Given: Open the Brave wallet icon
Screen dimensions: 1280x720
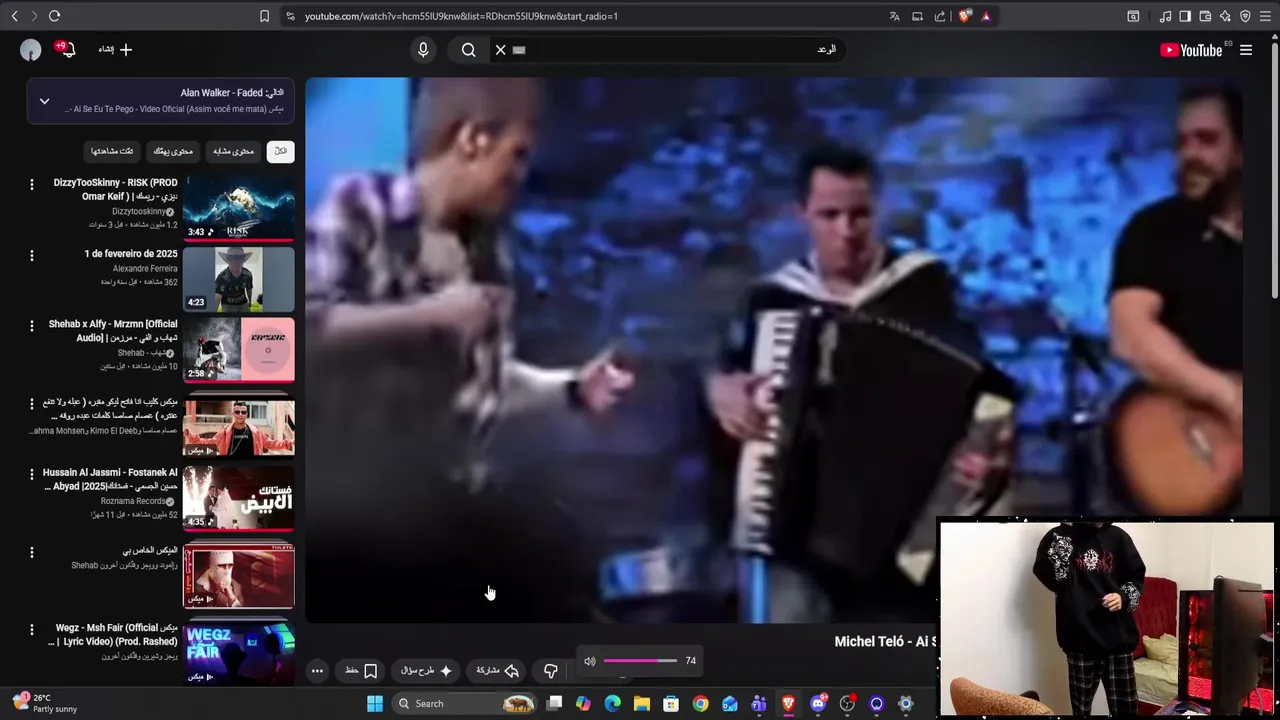Looking at the screenshot, I should click(x=1205, y=16).
